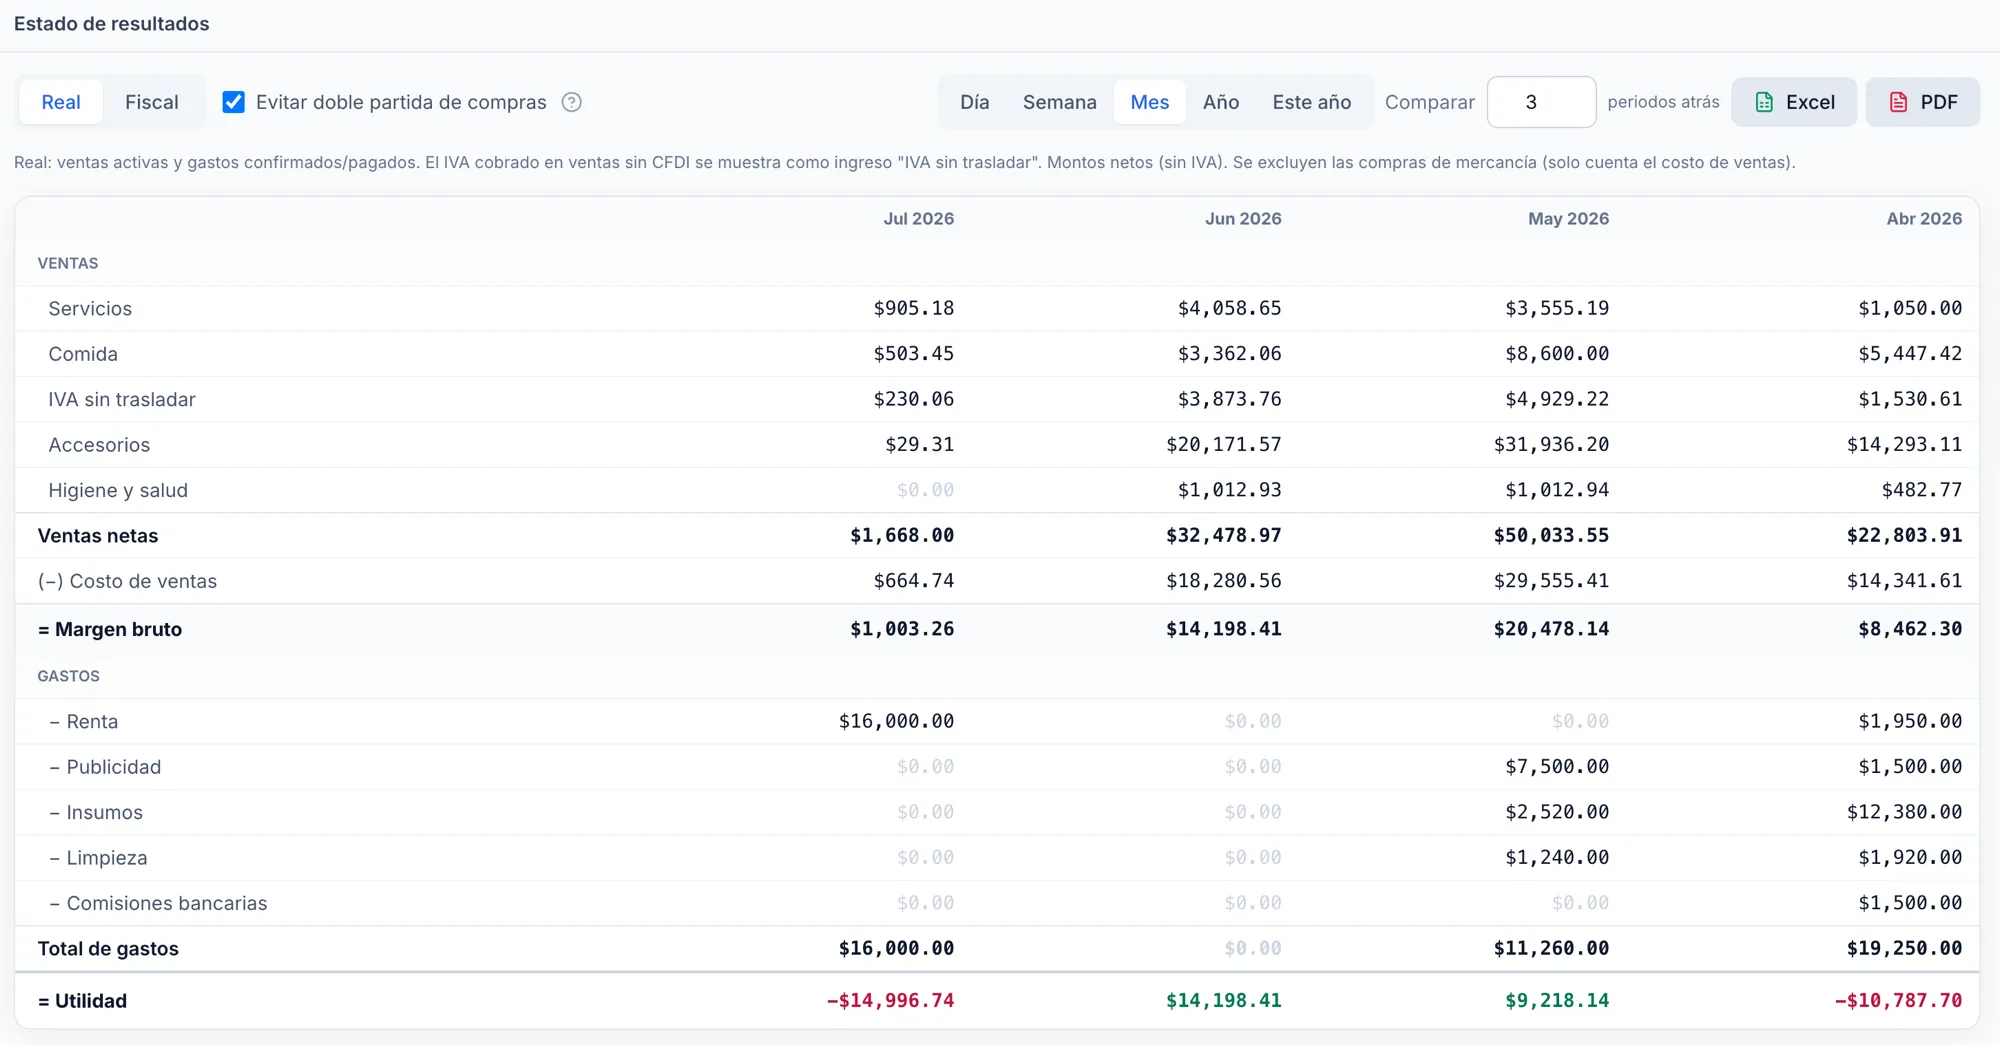Click the Higiene y salud row label
Image resolution: width=2000 pixels, height=1045 pixels.
tap(118, 491)
